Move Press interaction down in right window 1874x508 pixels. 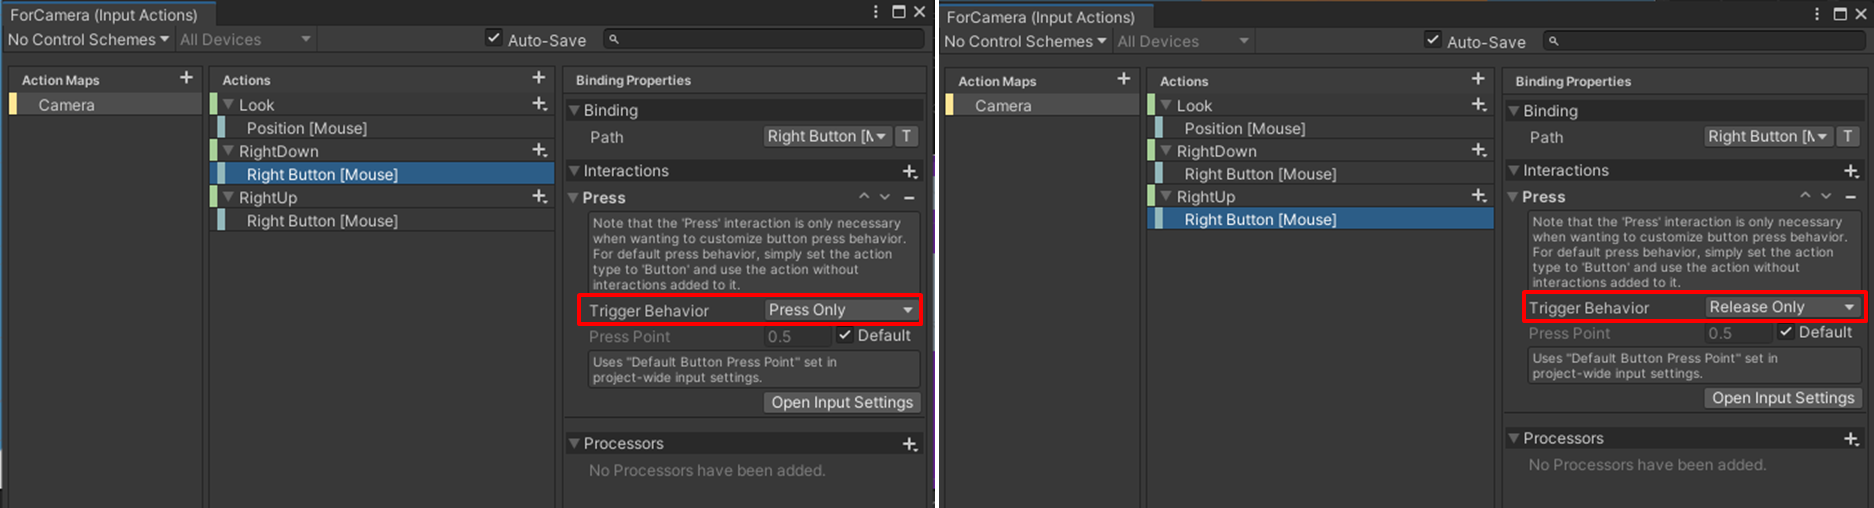tap(1826, 196)
